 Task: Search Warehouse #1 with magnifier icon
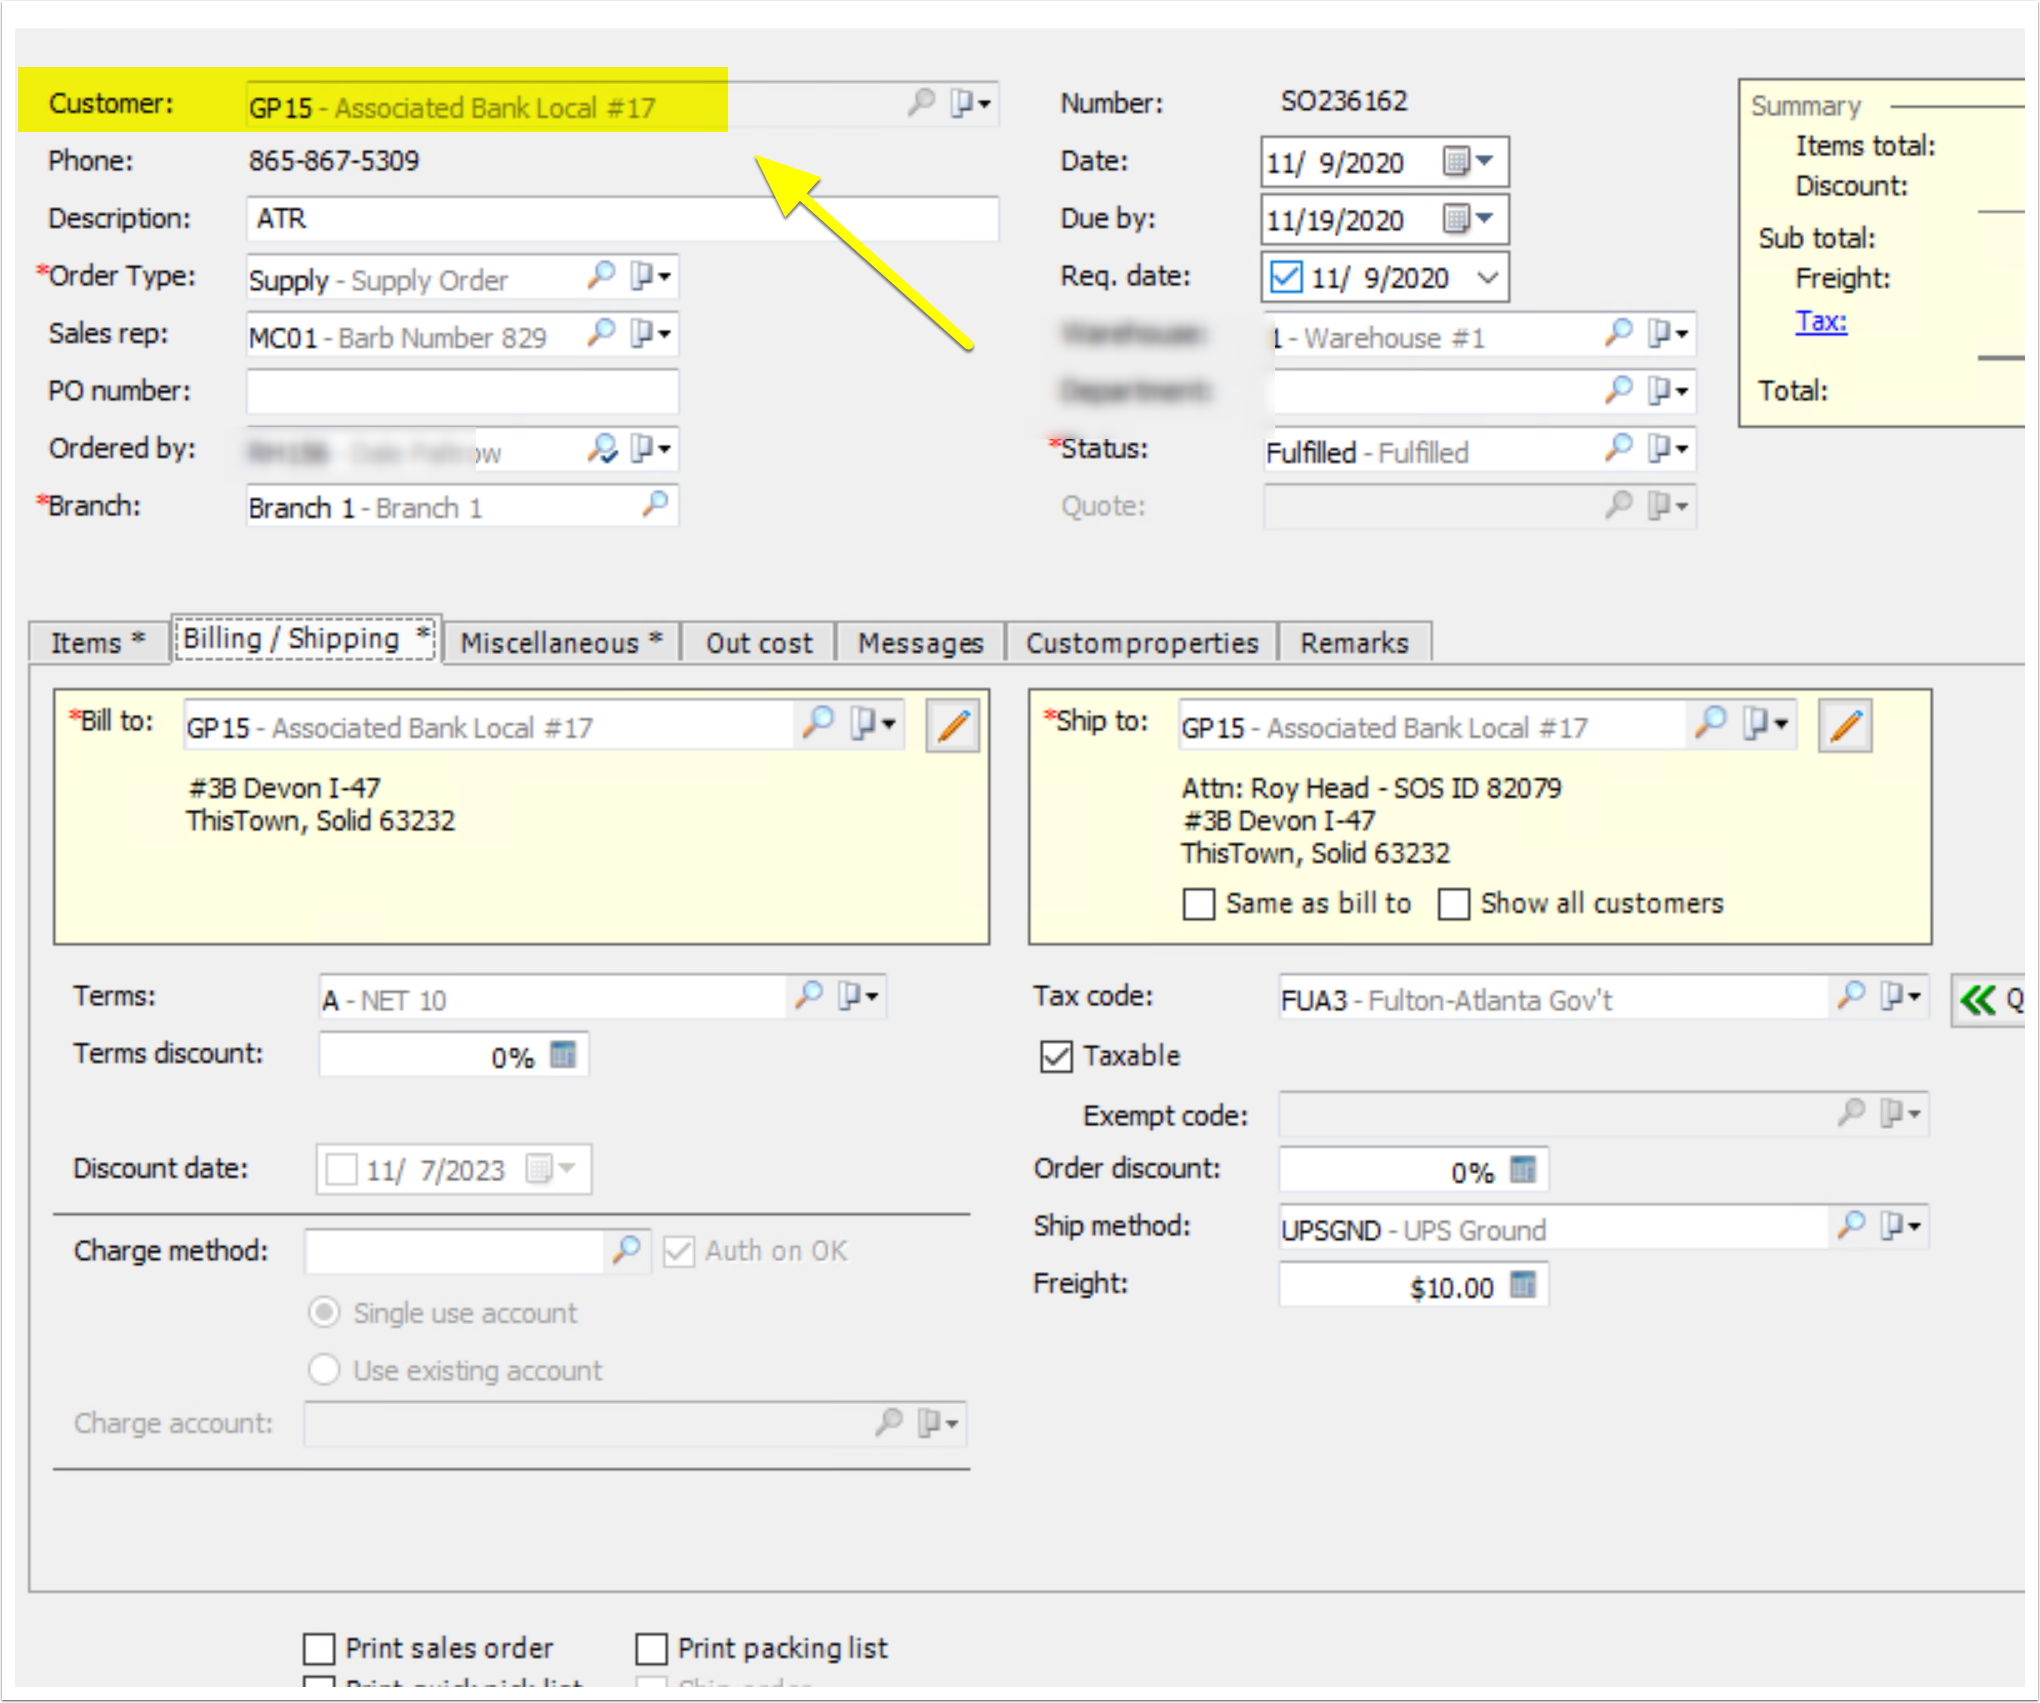point(1618,332)
